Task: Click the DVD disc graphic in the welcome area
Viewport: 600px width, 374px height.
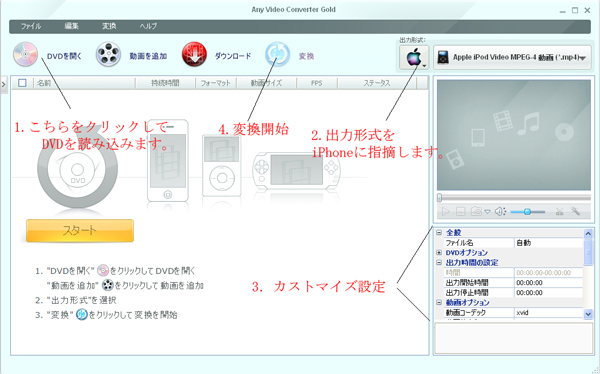Action: tap(78, 168)
